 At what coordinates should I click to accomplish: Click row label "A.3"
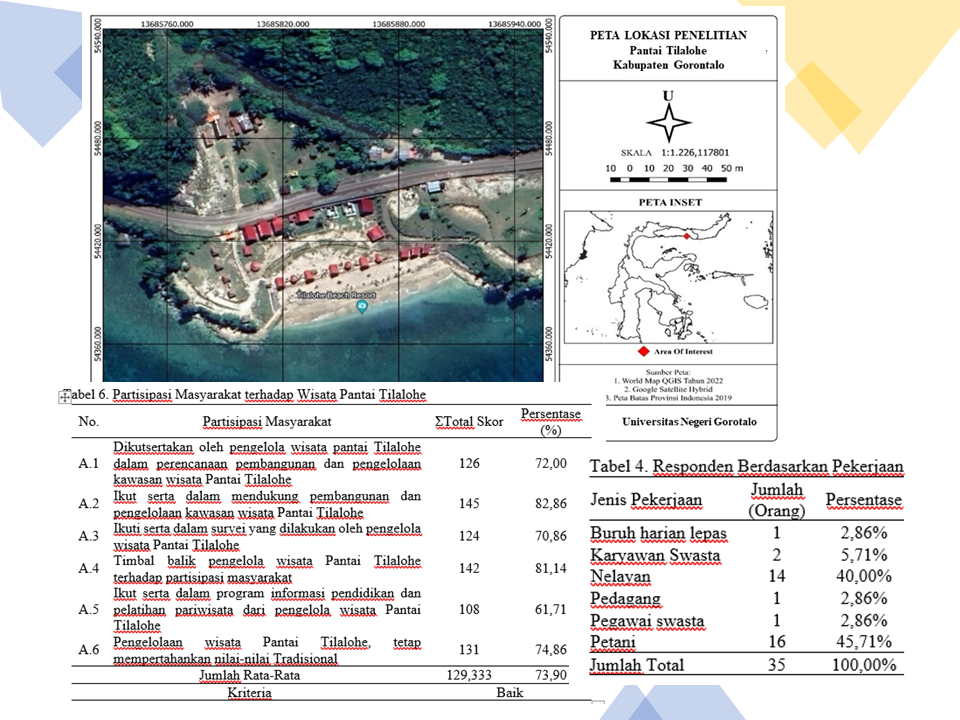[x=89, y=536]
